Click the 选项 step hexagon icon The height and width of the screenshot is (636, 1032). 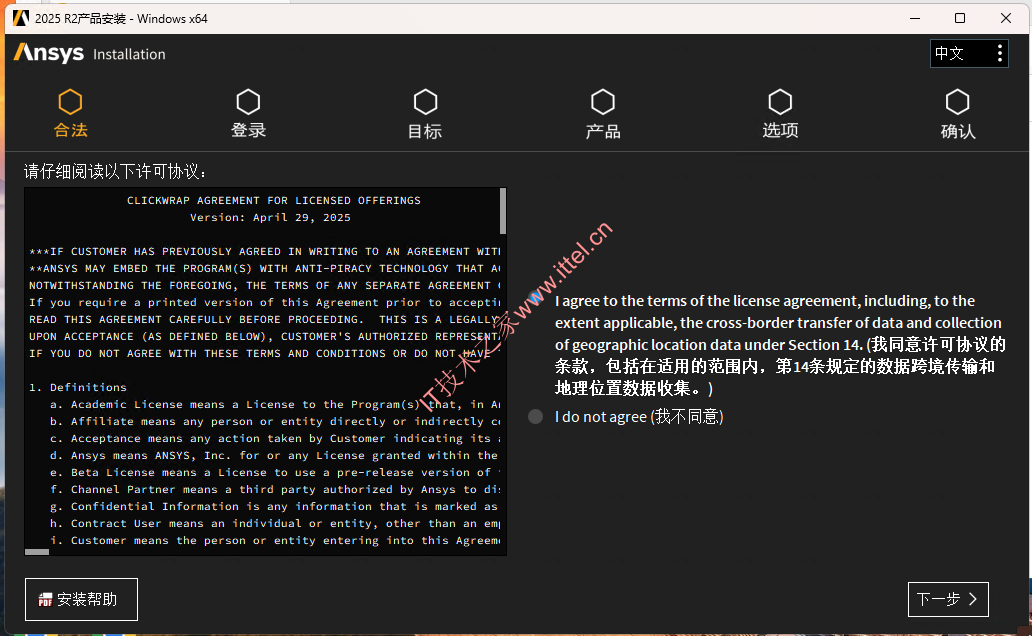coord(780,102)
